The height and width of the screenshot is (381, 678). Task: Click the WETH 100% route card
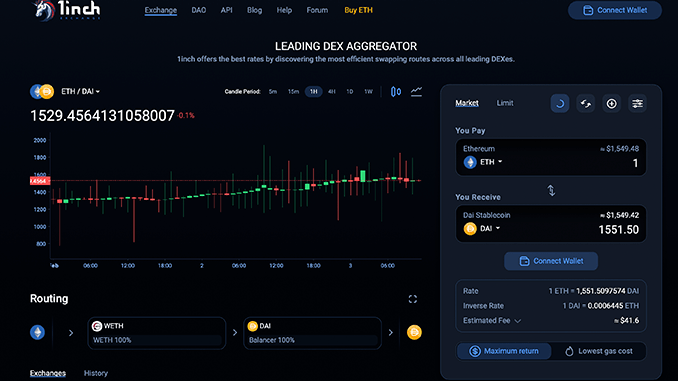click(x=157, y=333)
